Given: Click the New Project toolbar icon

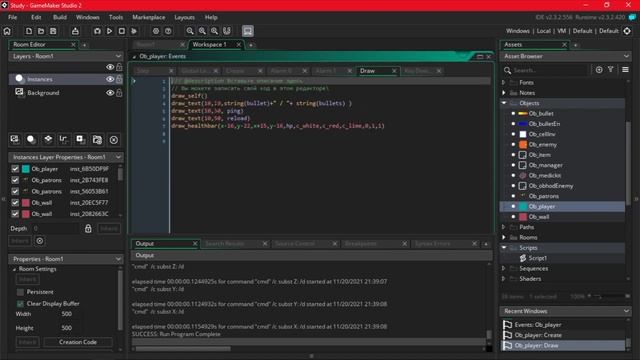Looking at the screenshot, I should click(29, 31).
